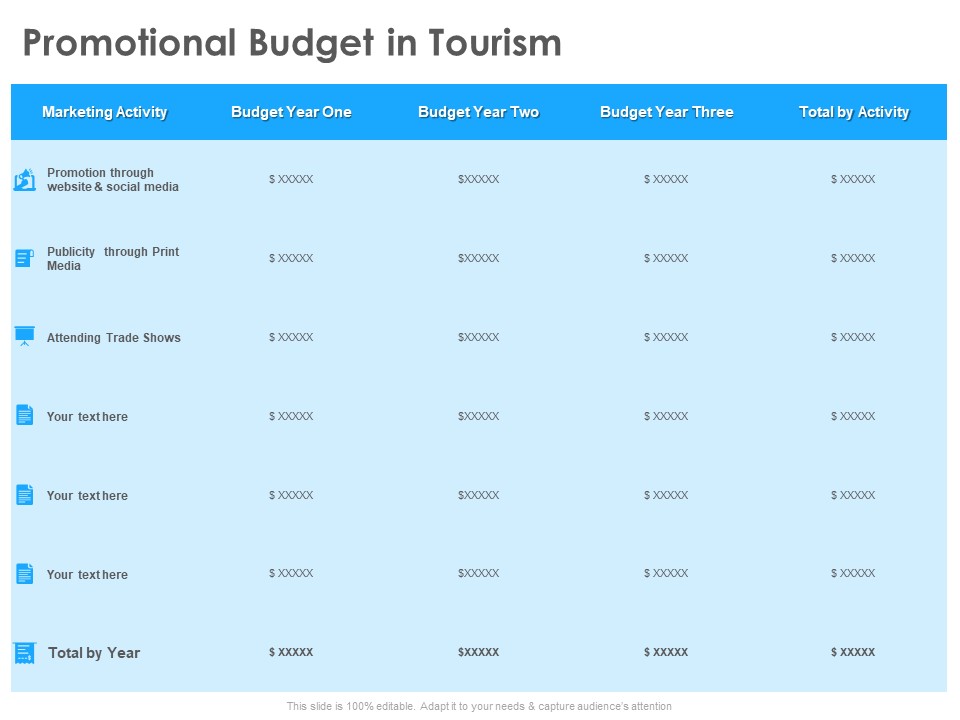The image size is (960, 720).
Task: Click the print media icon beside Publicity row
Action: click(x=24, y=258)
